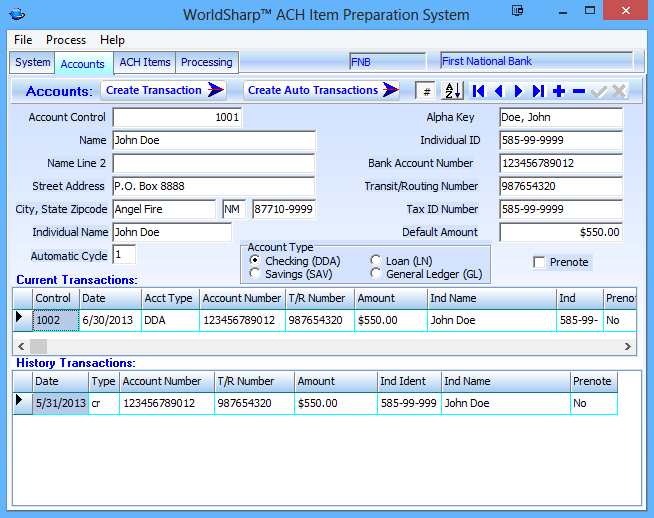Jump to the first account record
The image size is (654, 518).
coord(479,91)
